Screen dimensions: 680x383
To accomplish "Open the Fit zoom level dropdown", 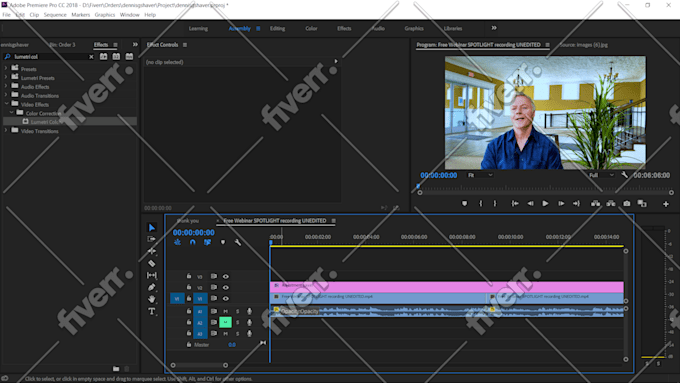I will [480, 175].
